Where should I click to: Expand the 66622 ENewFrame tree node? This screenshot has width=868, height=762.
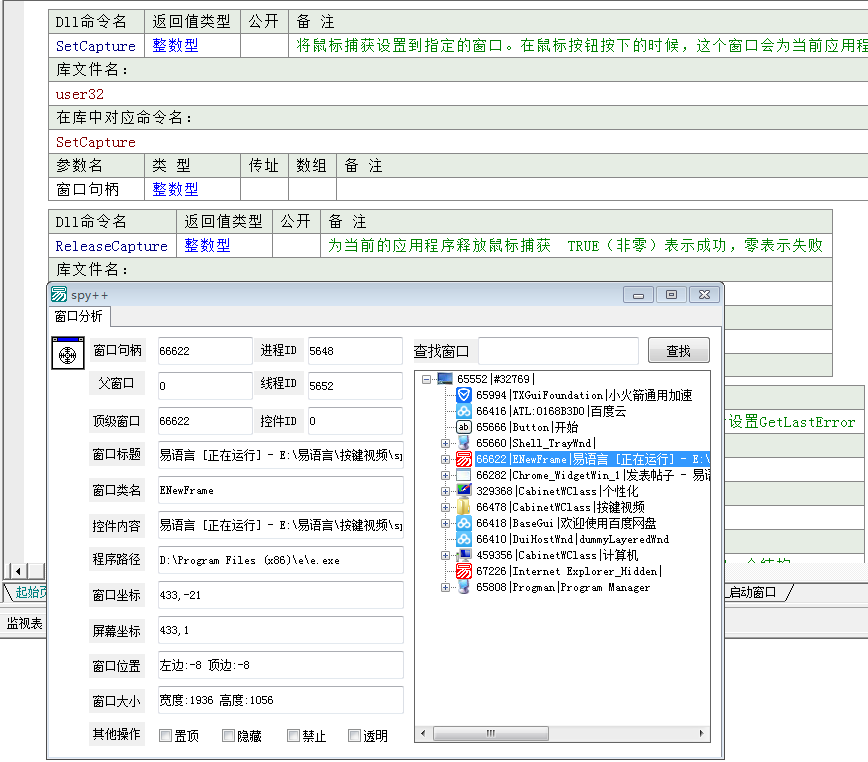pyautogui.click(x=445, y=459)
